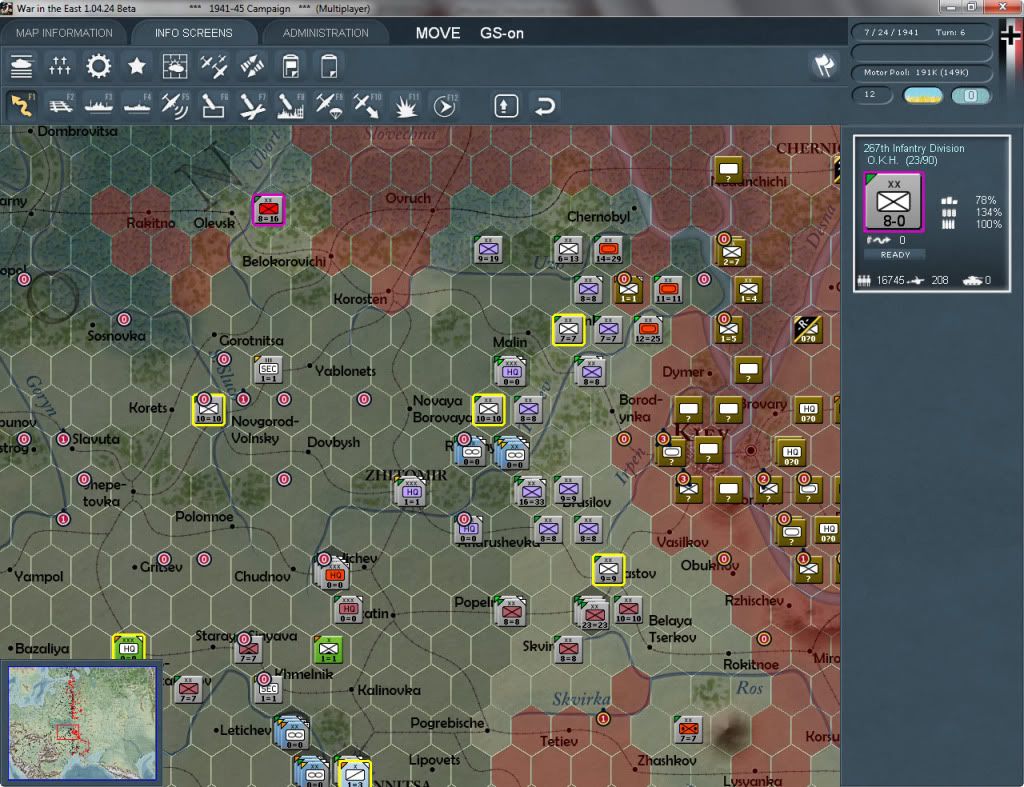Select the 11=11 panzer unit
Screen dimensions: 1024x787
(668, 289)
